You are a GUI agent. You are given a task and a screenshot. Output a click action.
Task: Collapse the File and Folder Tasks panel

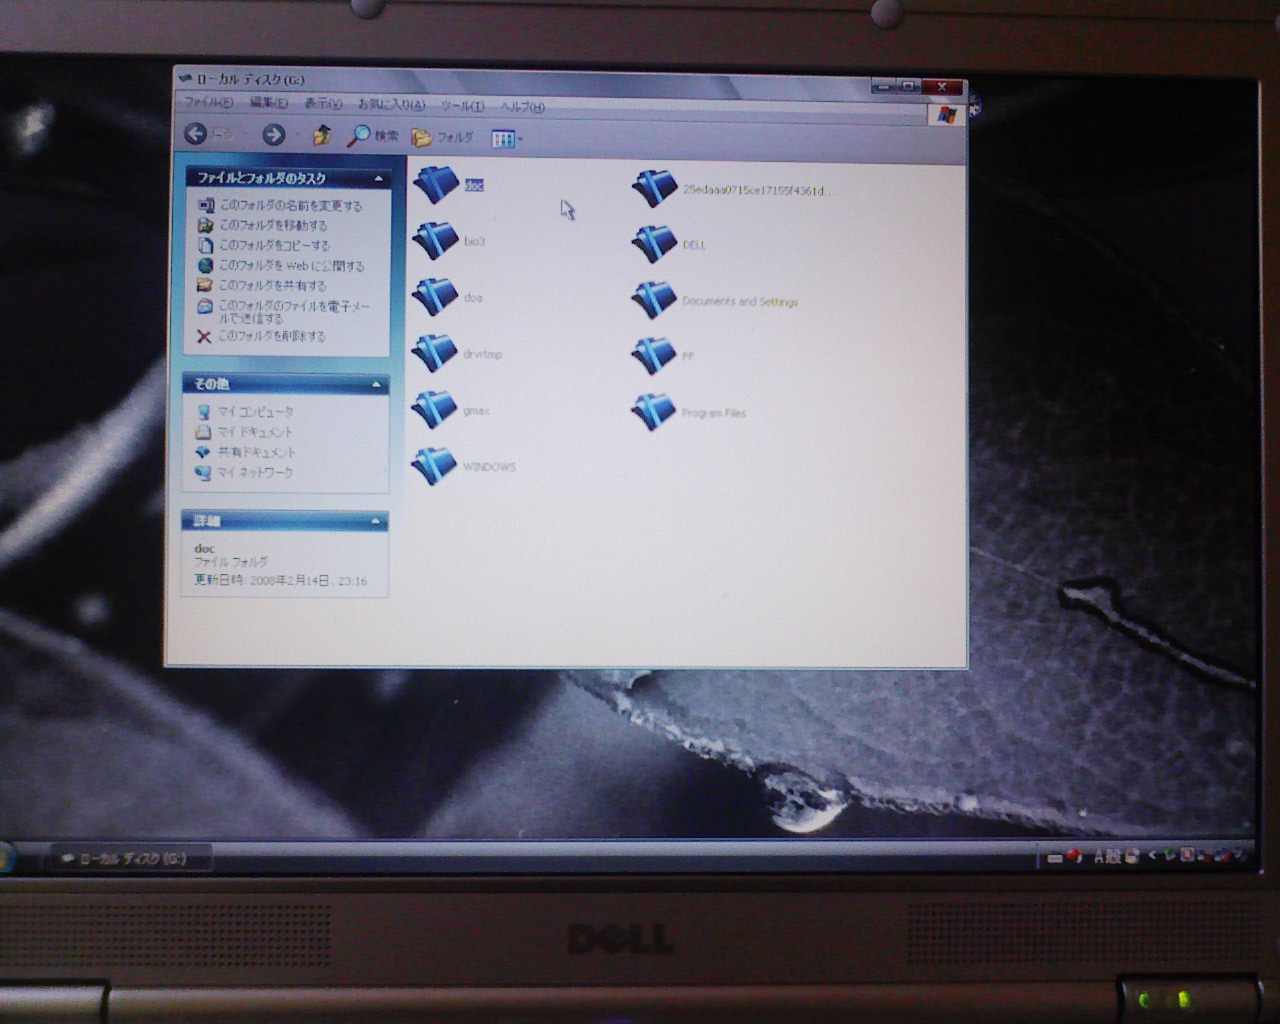point(378,178)
